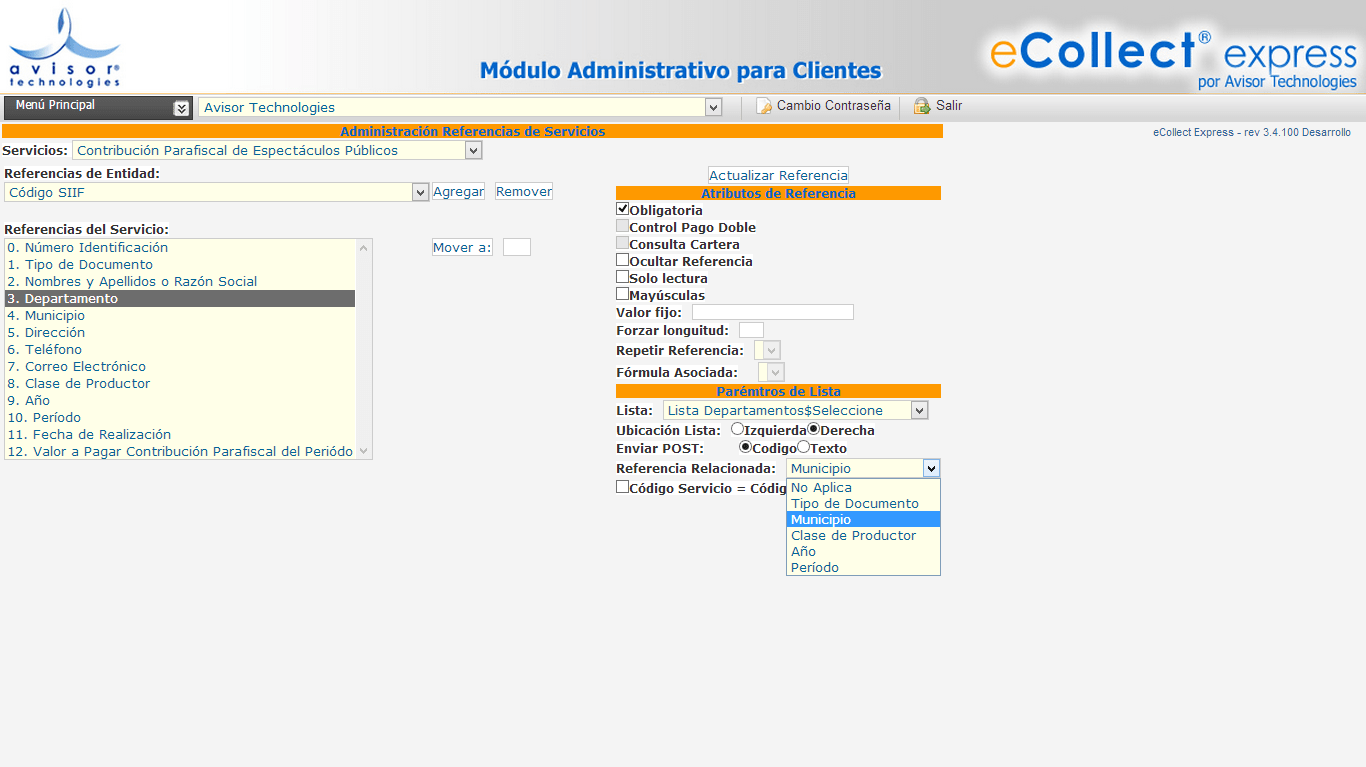The height and width of the screenshot is (767, 1366).
Task: Select '9. Año' in references list
Action: click(x=180, y=400)
